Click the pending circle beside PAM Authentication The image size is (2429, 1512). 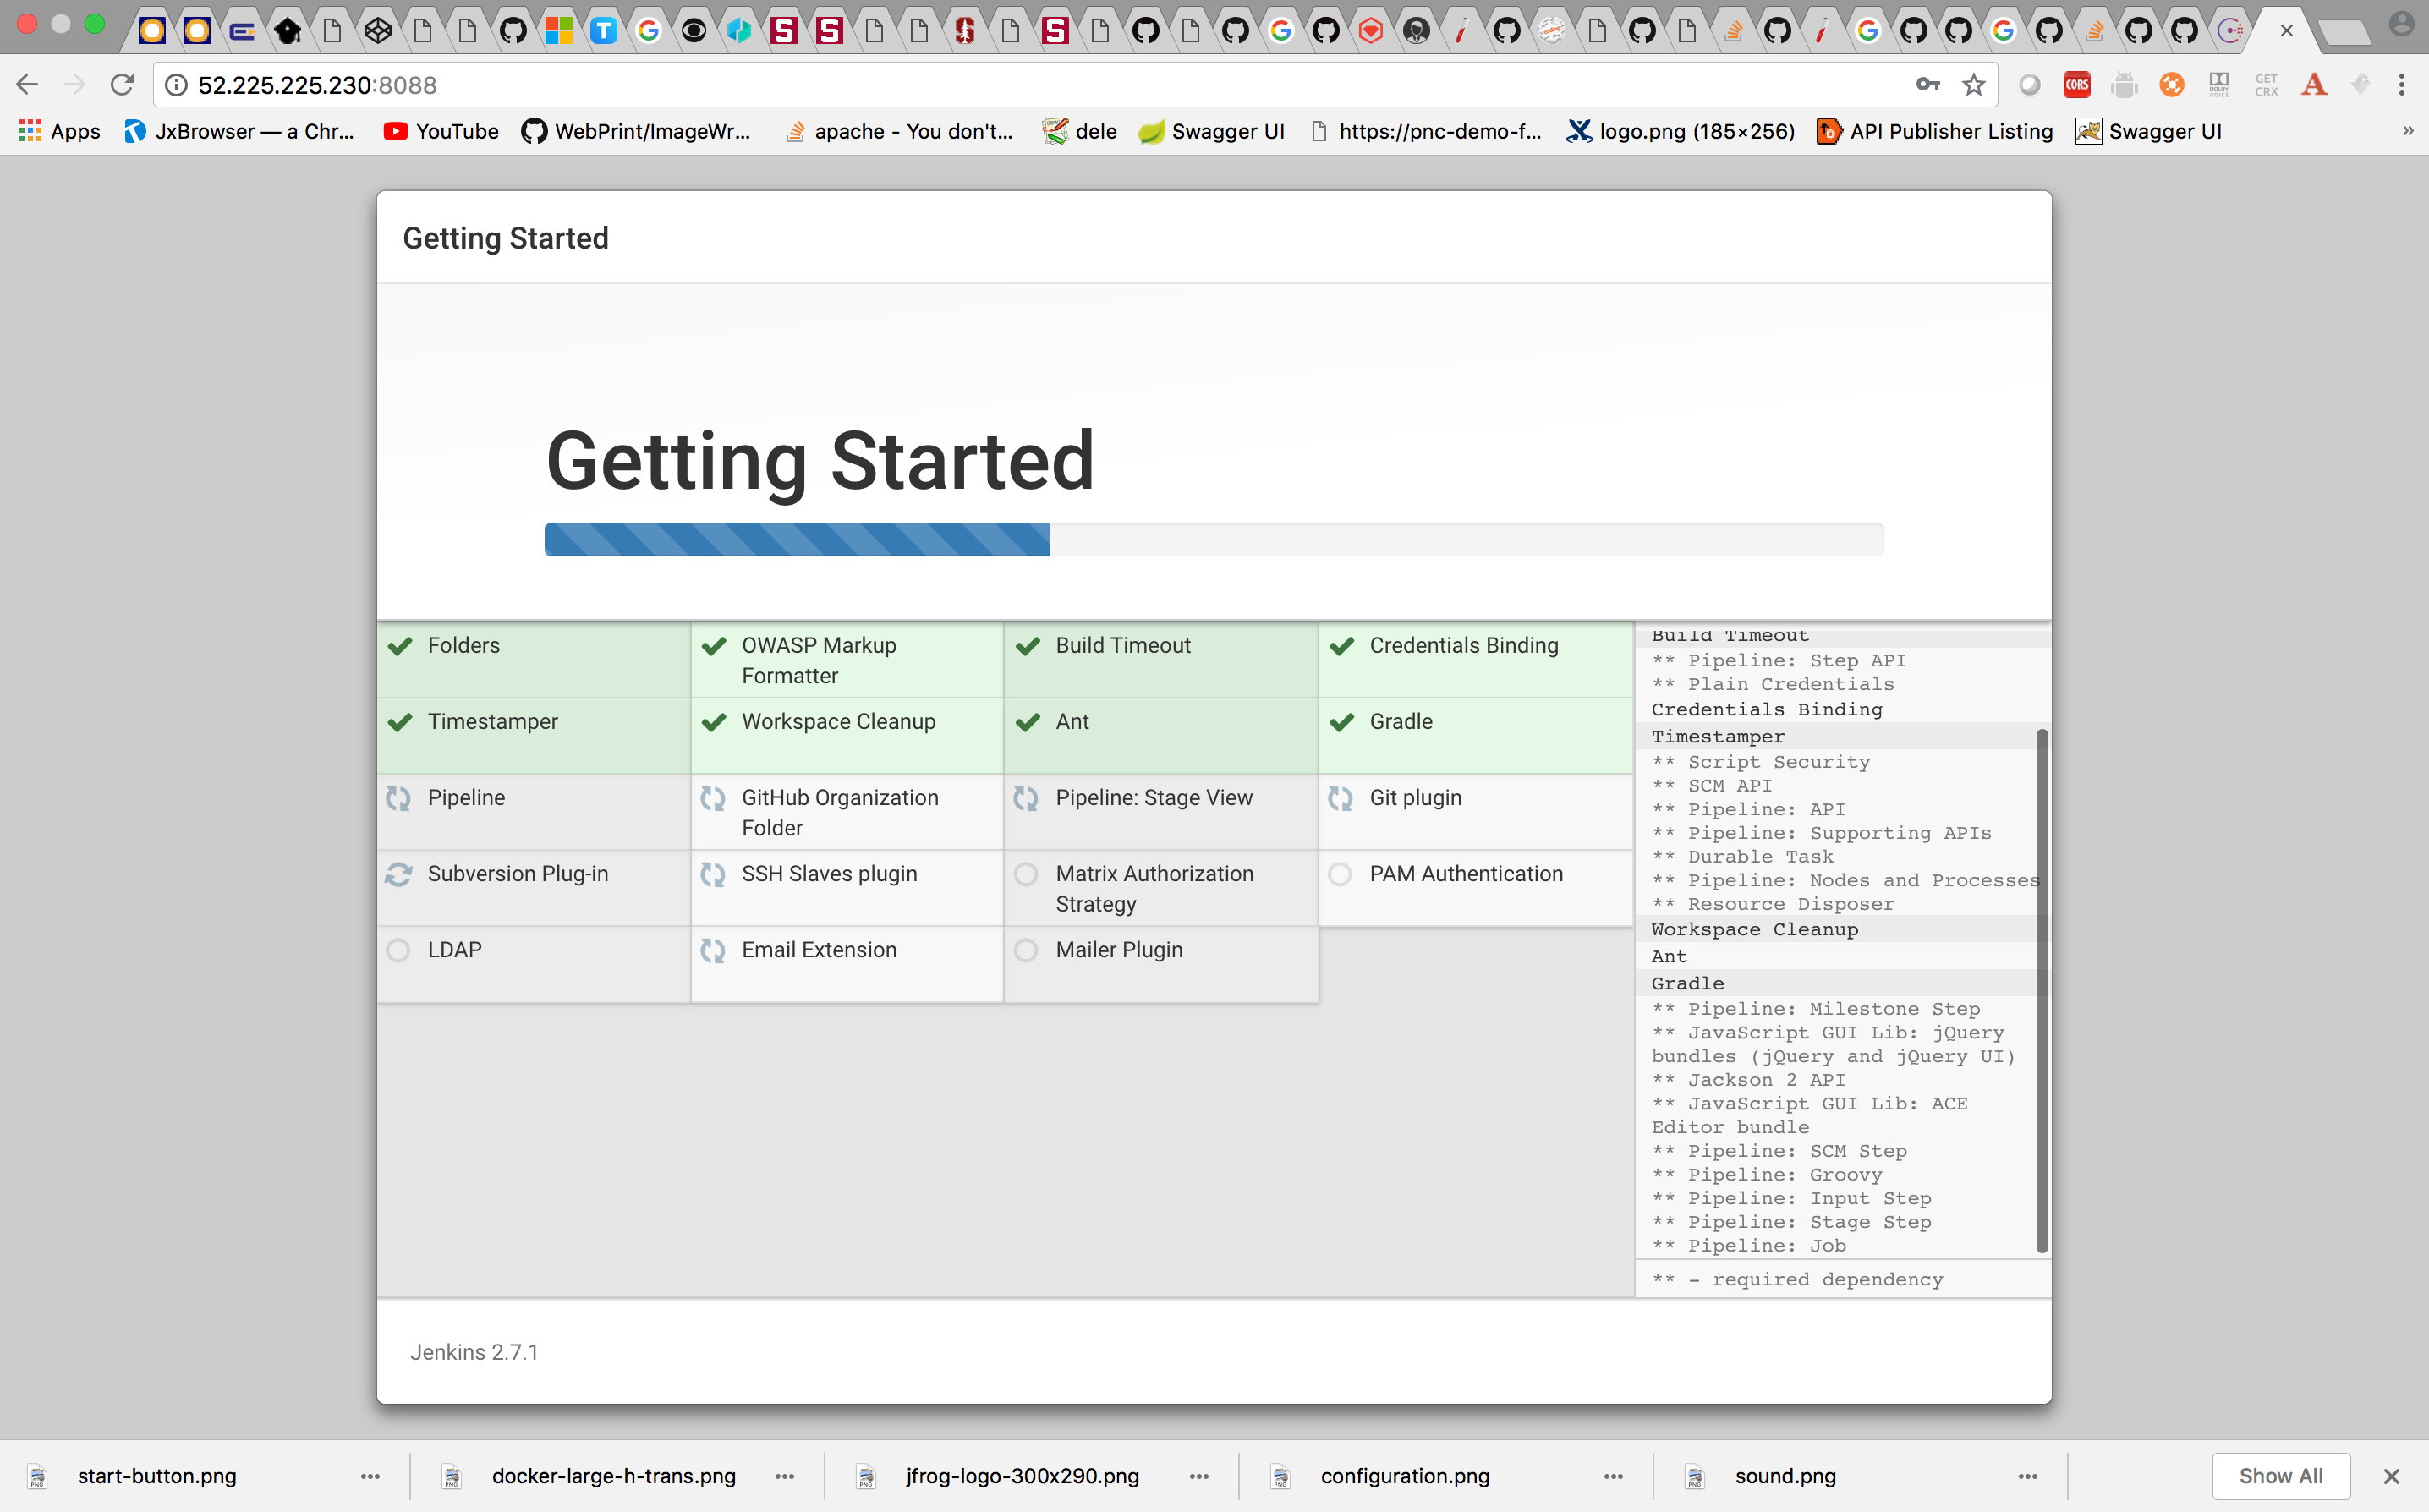[x=1340, y=874]
